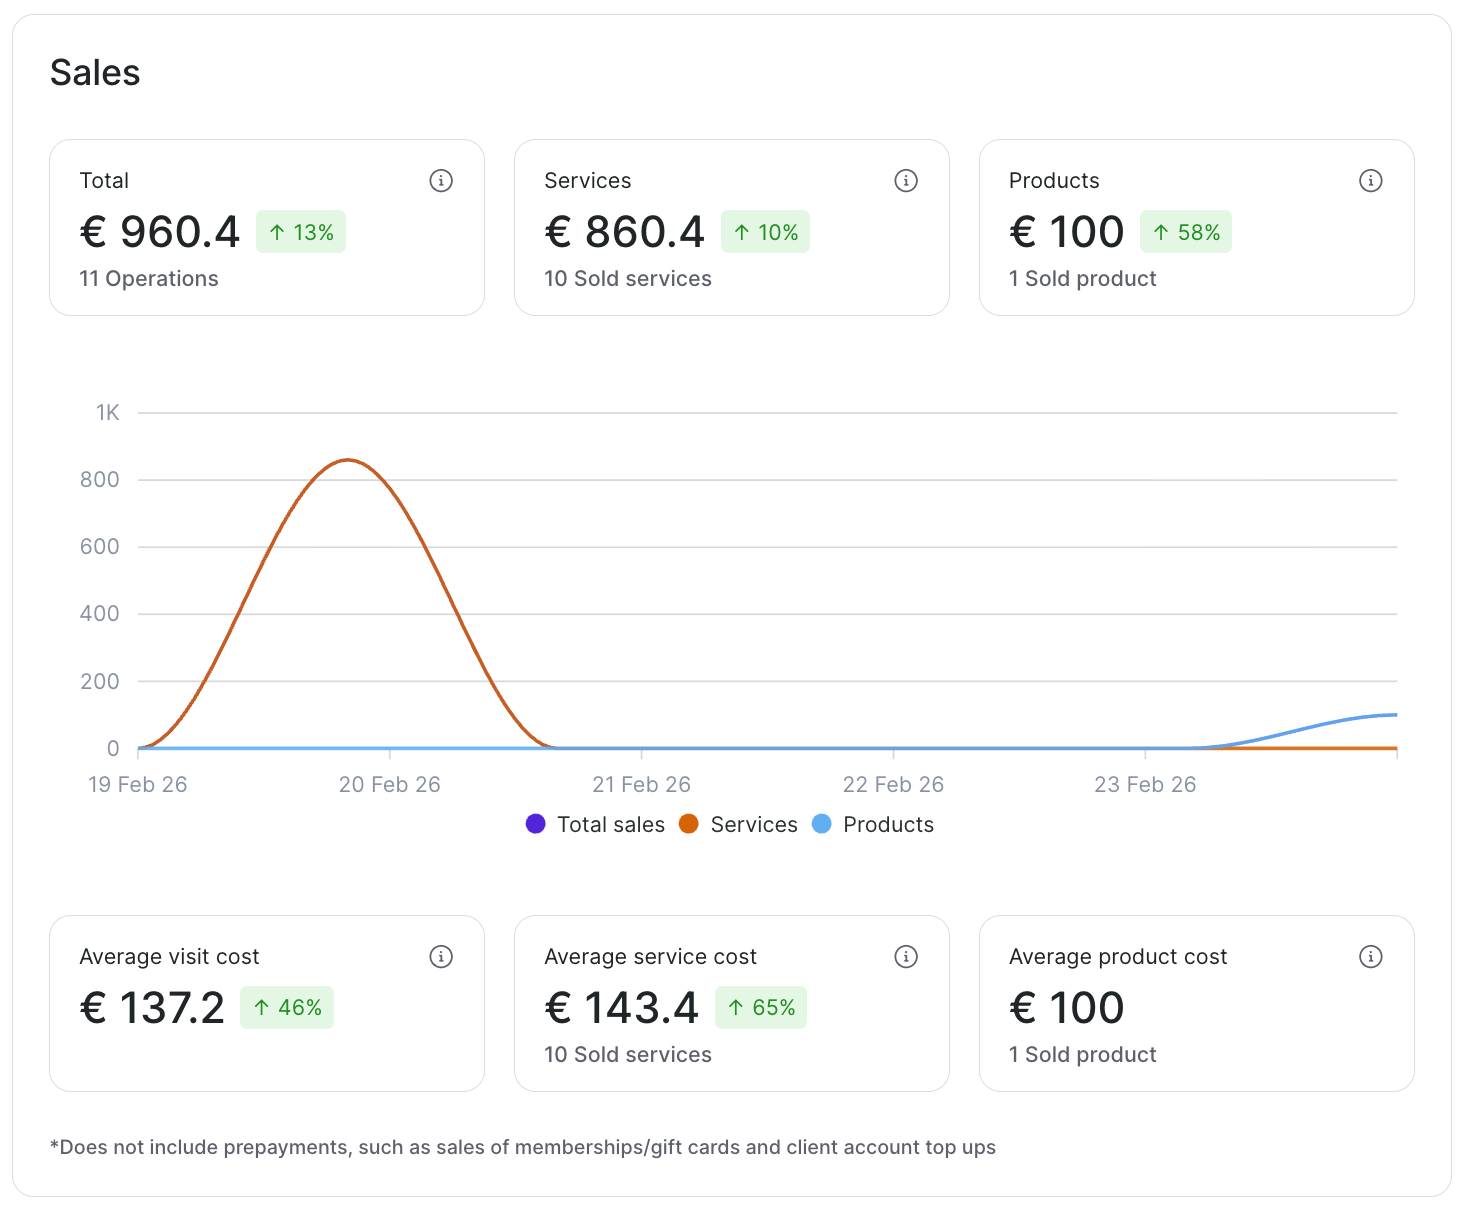Image resolution: width=1462 pixels, height=1210 pixels.
Task: Click the € 960.4 total sales amount
Action: (160, 232)
